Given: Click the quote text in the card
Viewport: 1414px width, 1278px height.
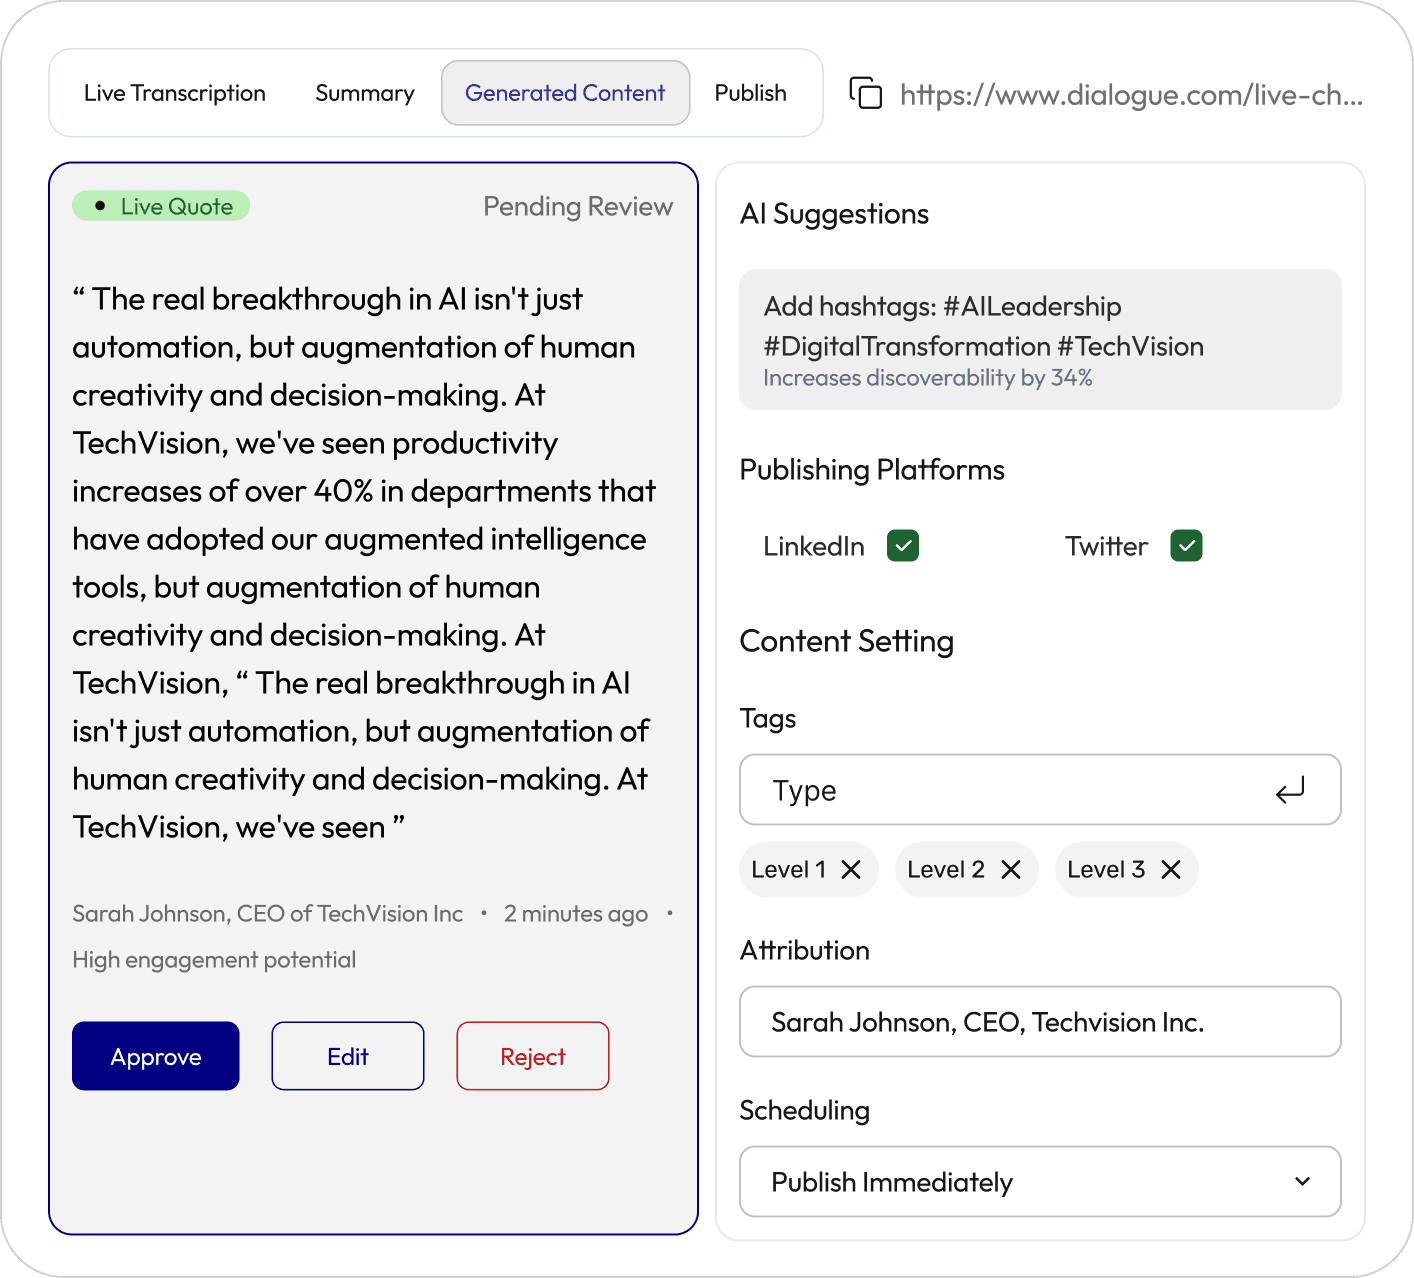Looking at the screenshot, I should (364, 563).
